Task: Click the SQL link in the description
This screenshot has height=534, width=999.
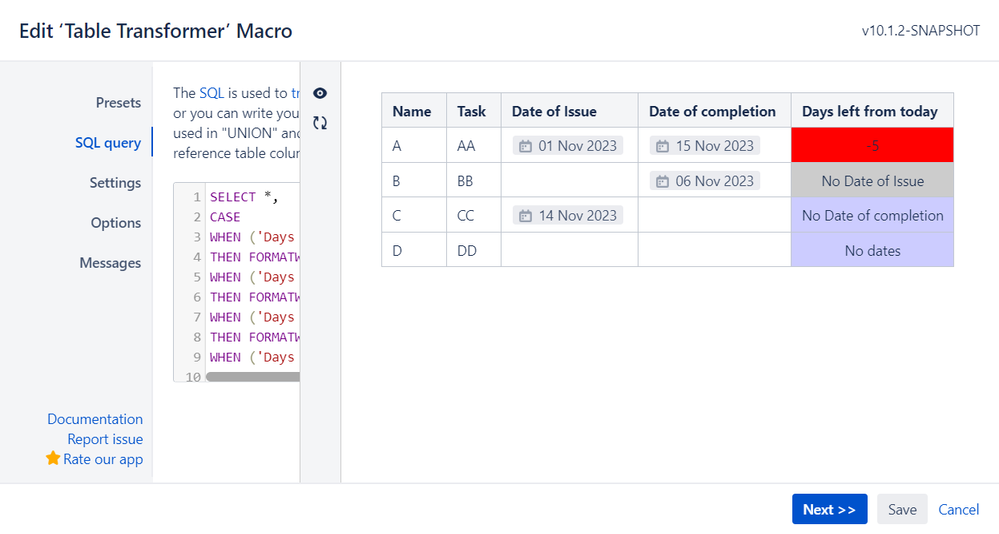Action: point(211,93)
